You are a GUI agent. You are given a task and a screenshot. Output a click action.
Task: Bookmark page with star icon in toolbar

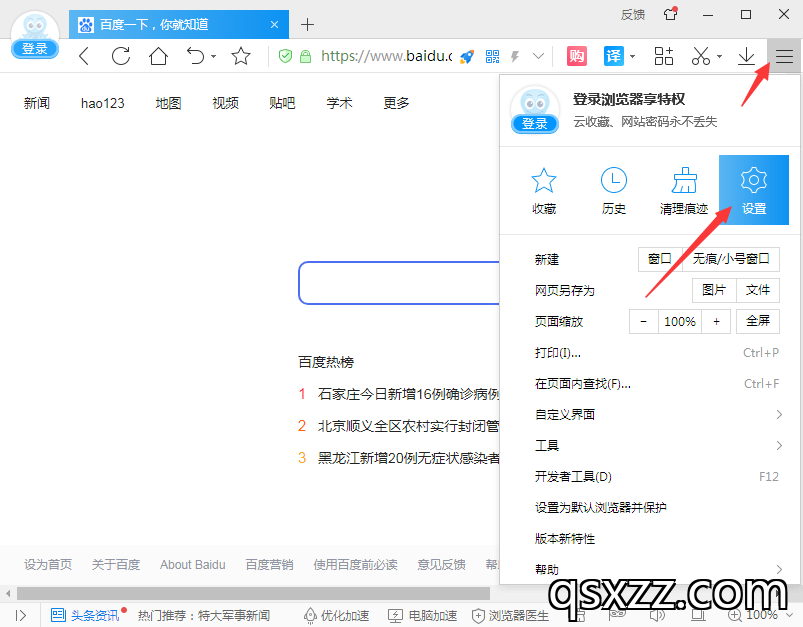click(241, 56)
